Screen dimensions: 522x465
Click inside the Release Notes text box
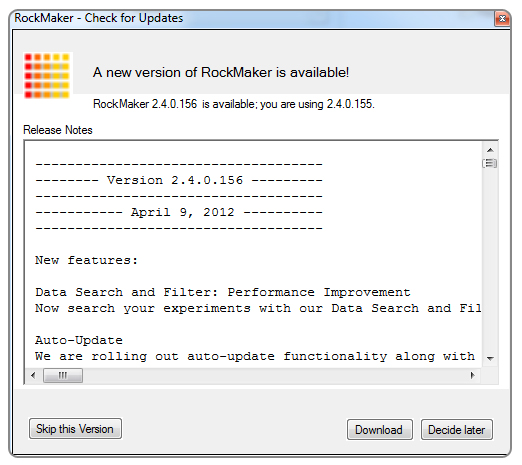(x=253, y=255)
